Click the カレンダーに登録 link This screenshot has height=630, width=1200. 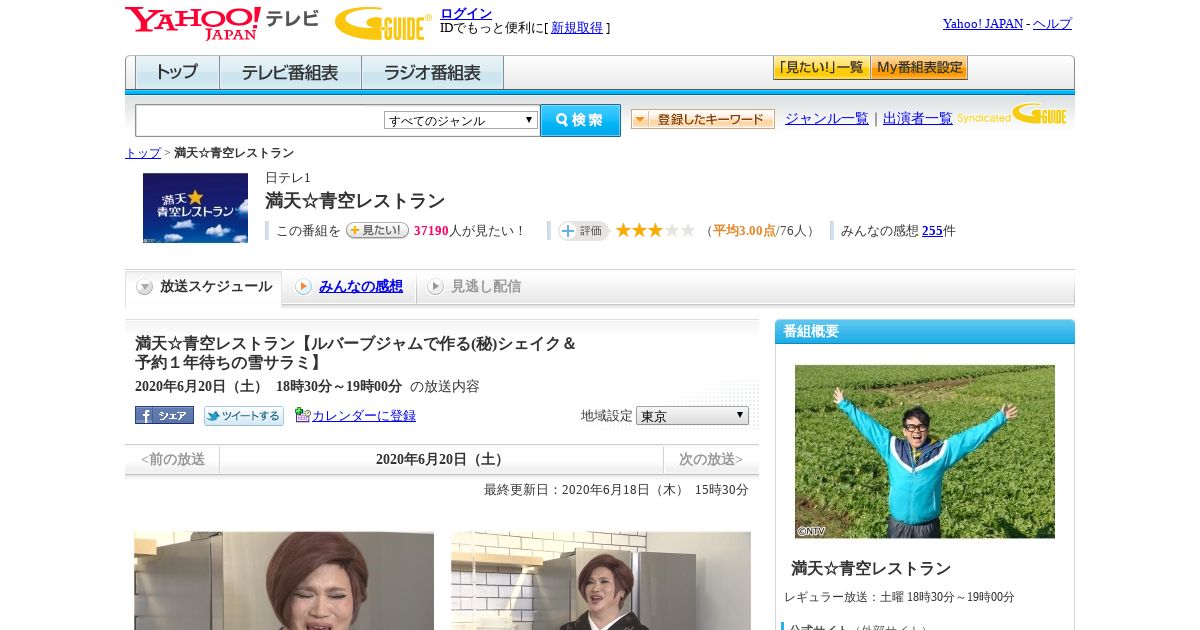pyautogui.click(x=364, y=416)
